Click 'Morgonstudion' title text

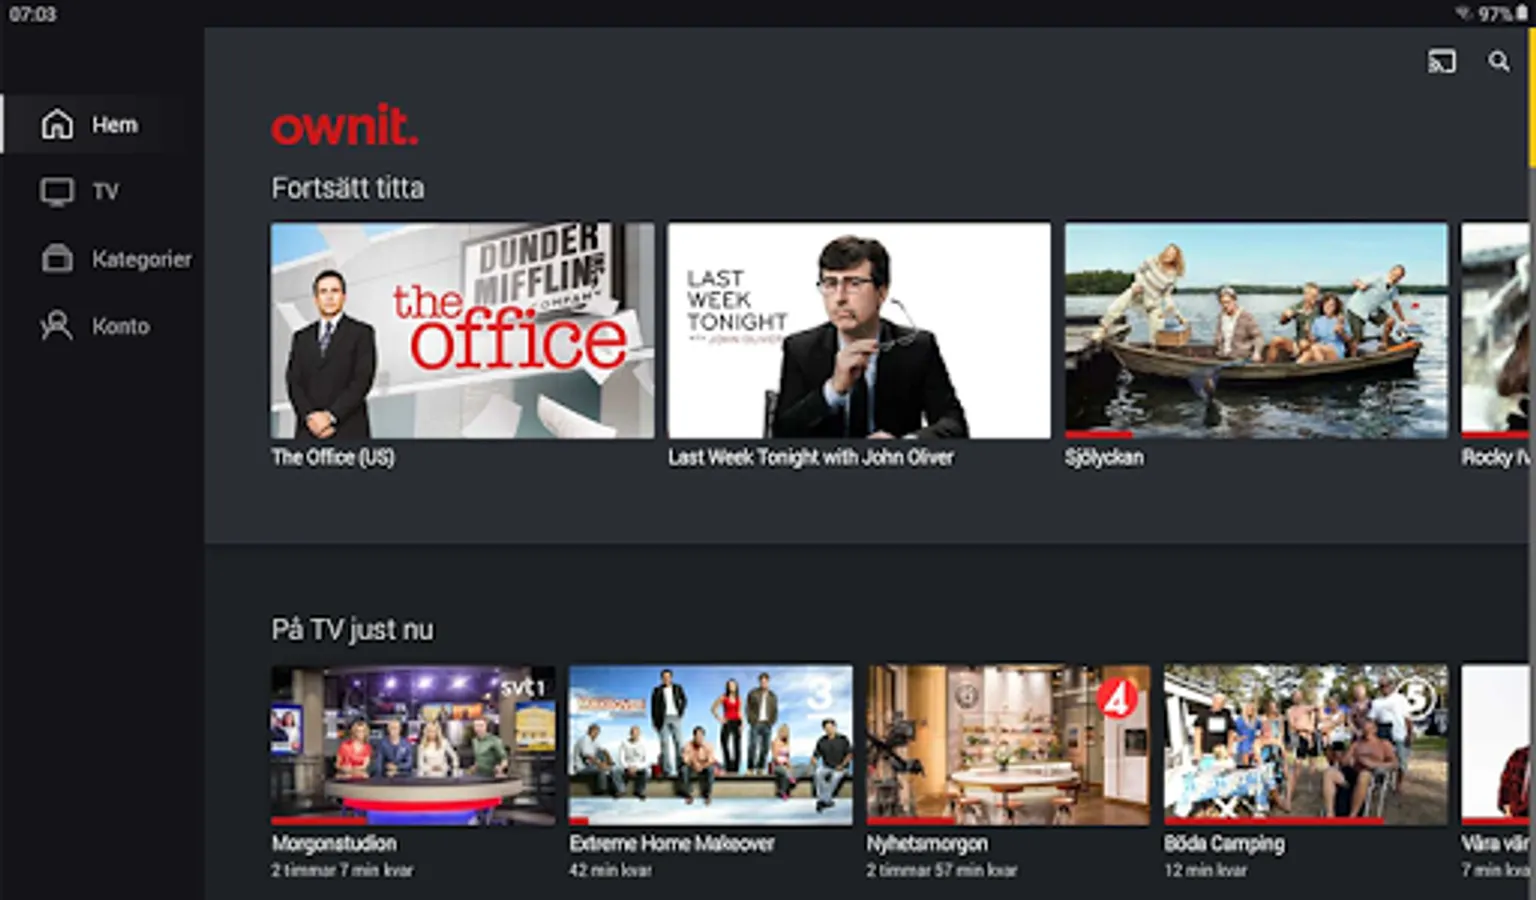[x=334, y=843]
